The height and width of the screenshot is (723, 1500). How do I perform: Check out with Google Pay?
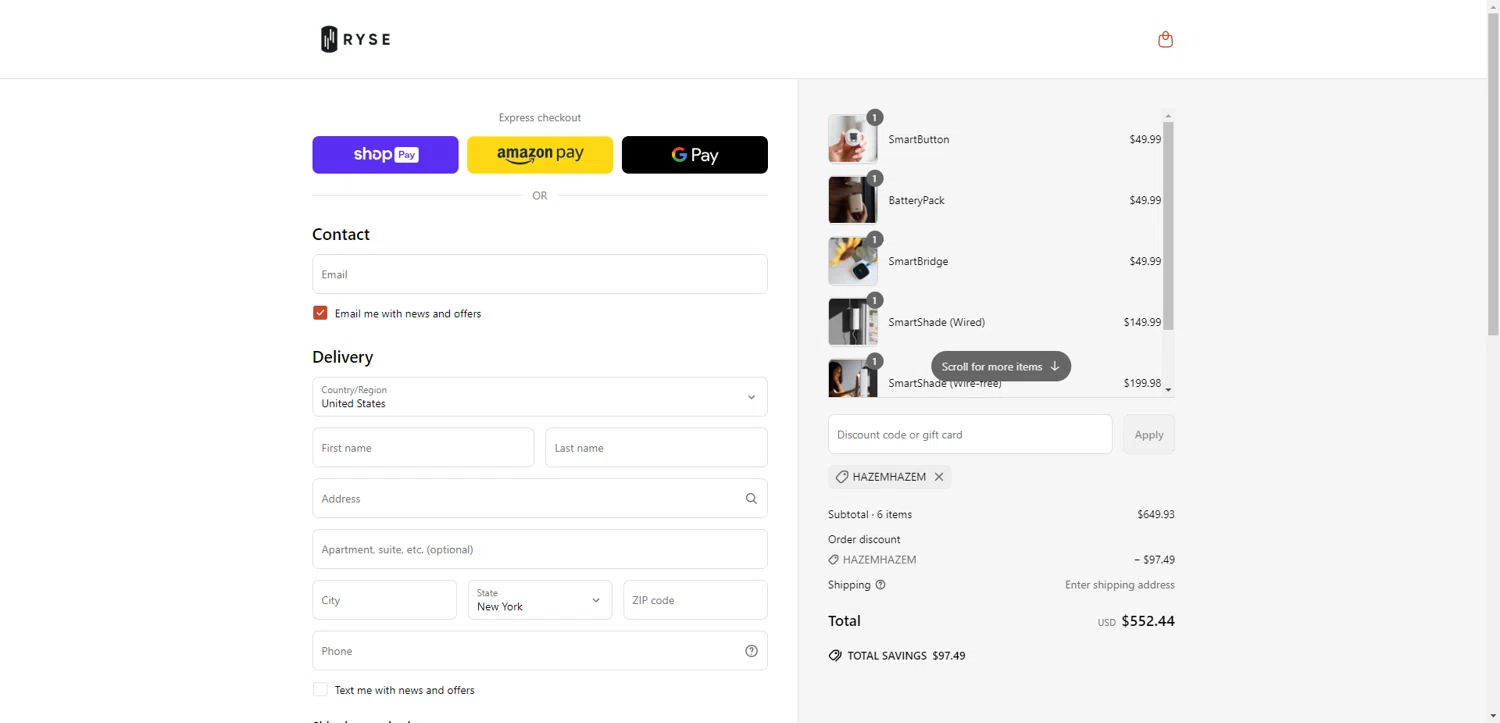coord(694,155)
